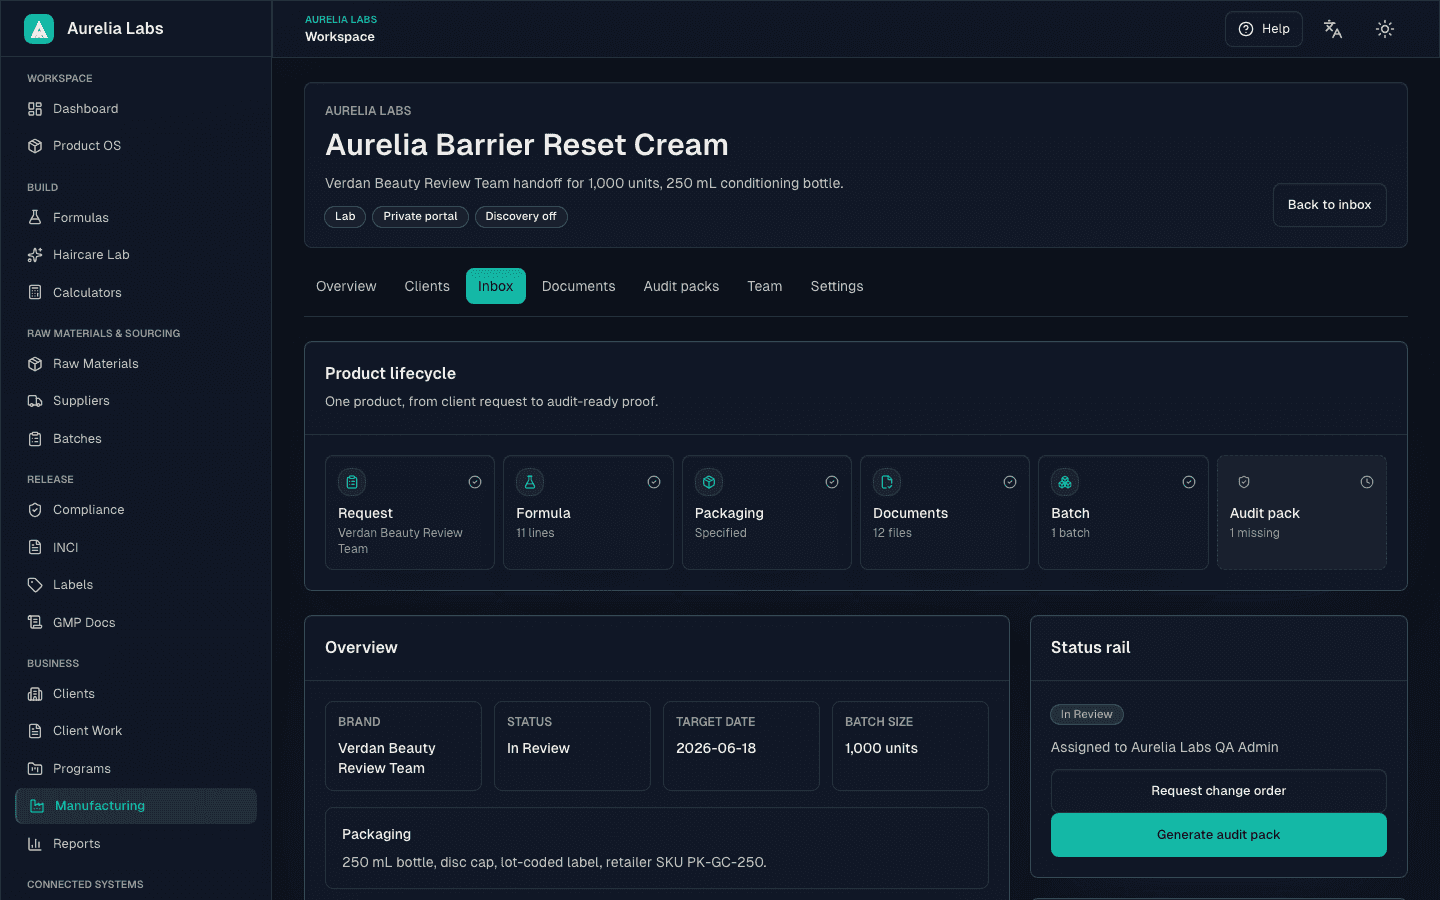
Task: Switch to the Overview tab
Action: click(346, 286)
